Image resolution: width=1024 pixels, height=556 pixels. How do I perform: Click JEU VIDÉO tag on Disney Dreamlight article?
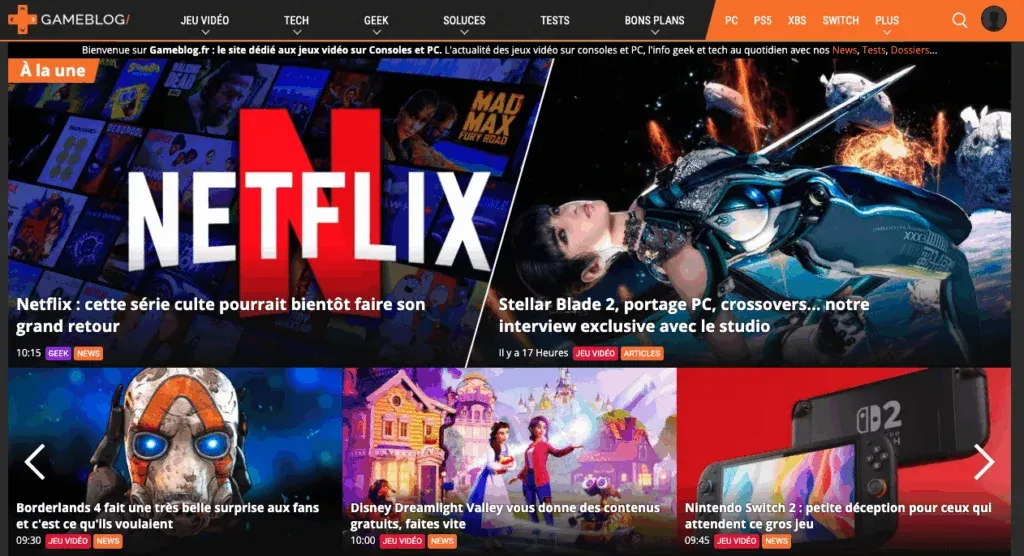point(402,541)
